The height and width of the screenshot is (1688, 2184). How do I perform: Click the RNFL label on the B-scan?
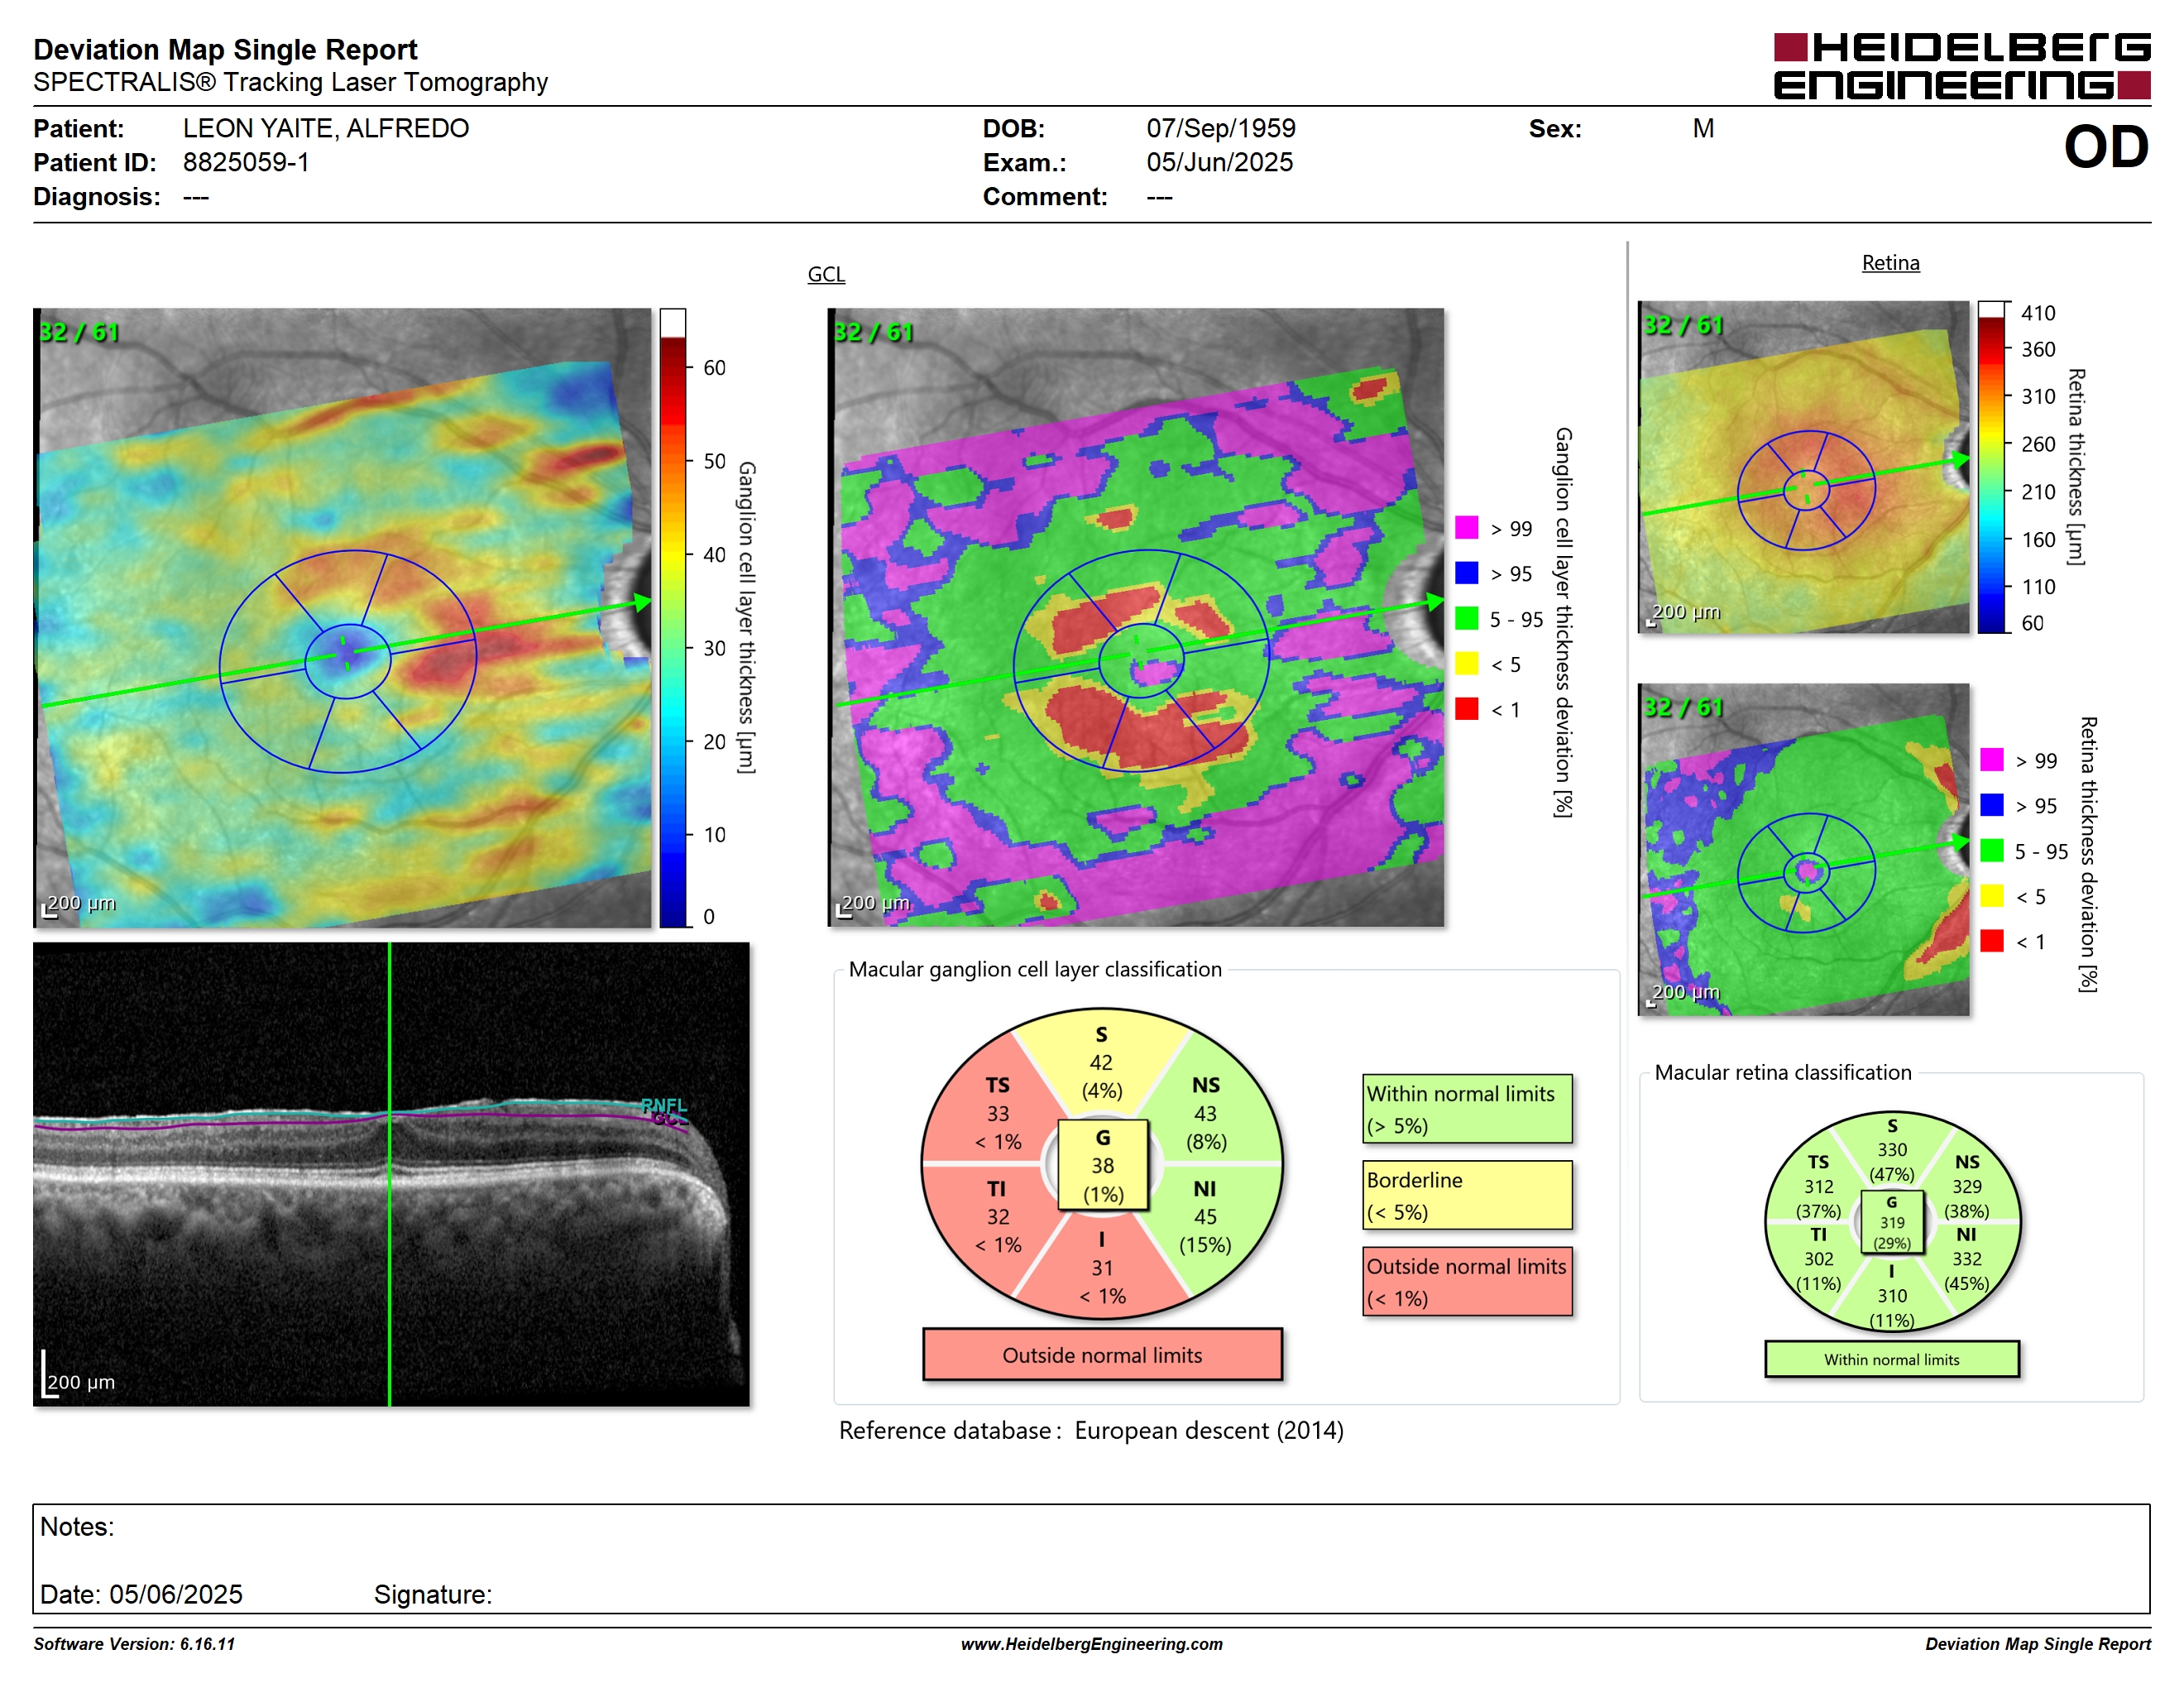664,1105
